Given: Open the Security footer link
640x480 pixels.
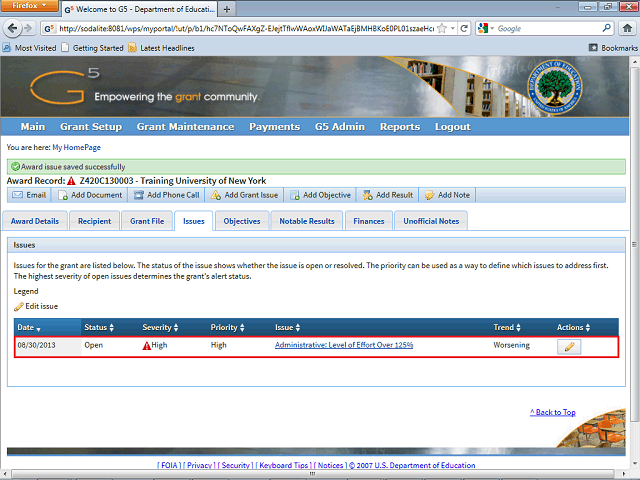Looking at the screenshot, I should pyautogui.click(x=236, y=465).
